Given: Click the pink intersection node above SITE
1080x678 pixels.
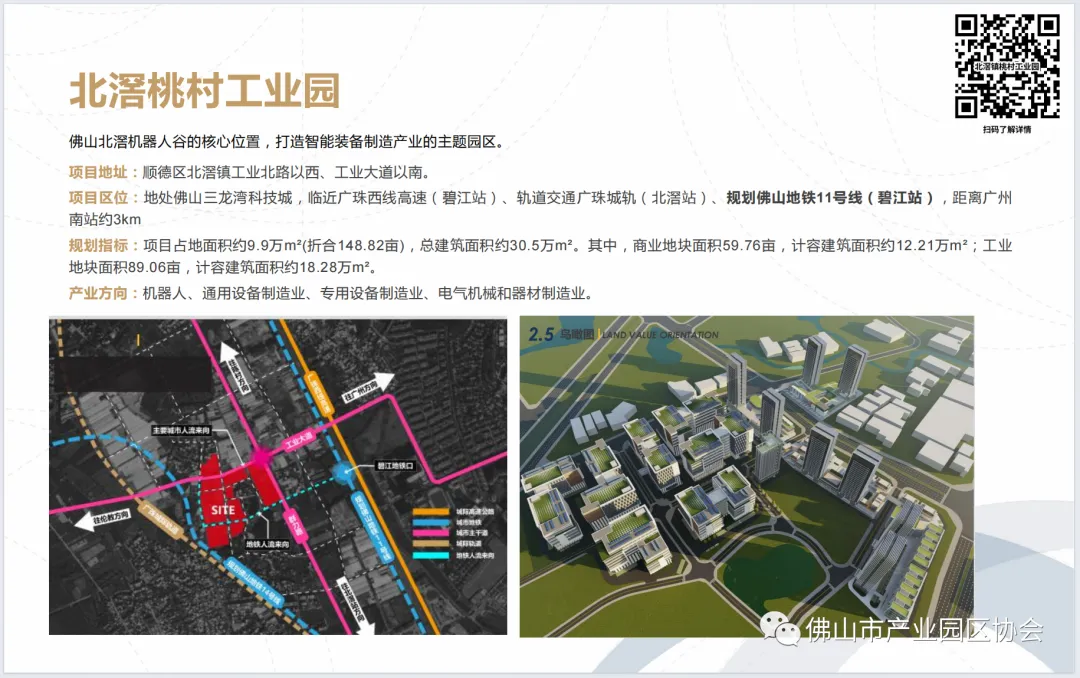Looking at the screenshot, I should tap(261, 458).
